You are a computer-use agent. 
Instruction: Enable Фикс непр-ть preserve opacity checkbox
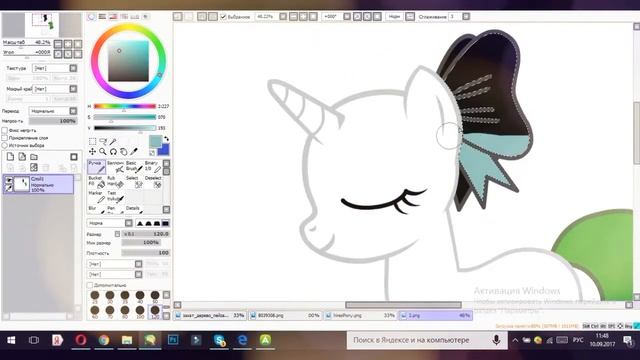tap(4, 130)
